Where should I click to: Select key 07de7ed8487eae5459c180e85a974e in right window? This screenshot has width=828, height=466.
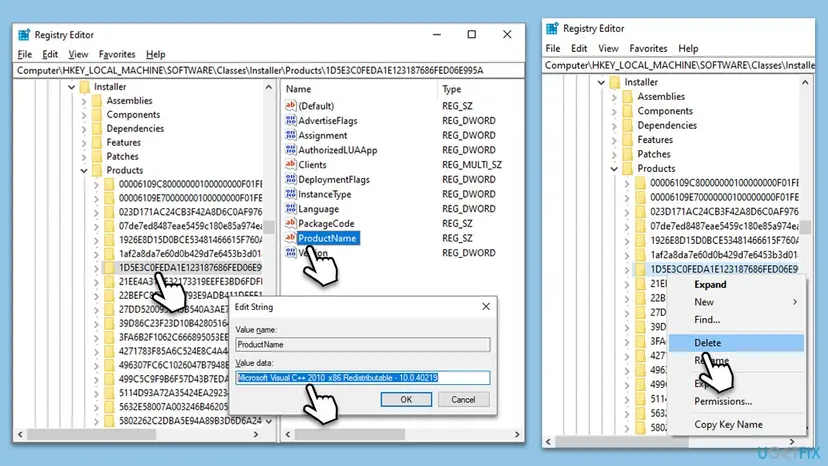724,226
